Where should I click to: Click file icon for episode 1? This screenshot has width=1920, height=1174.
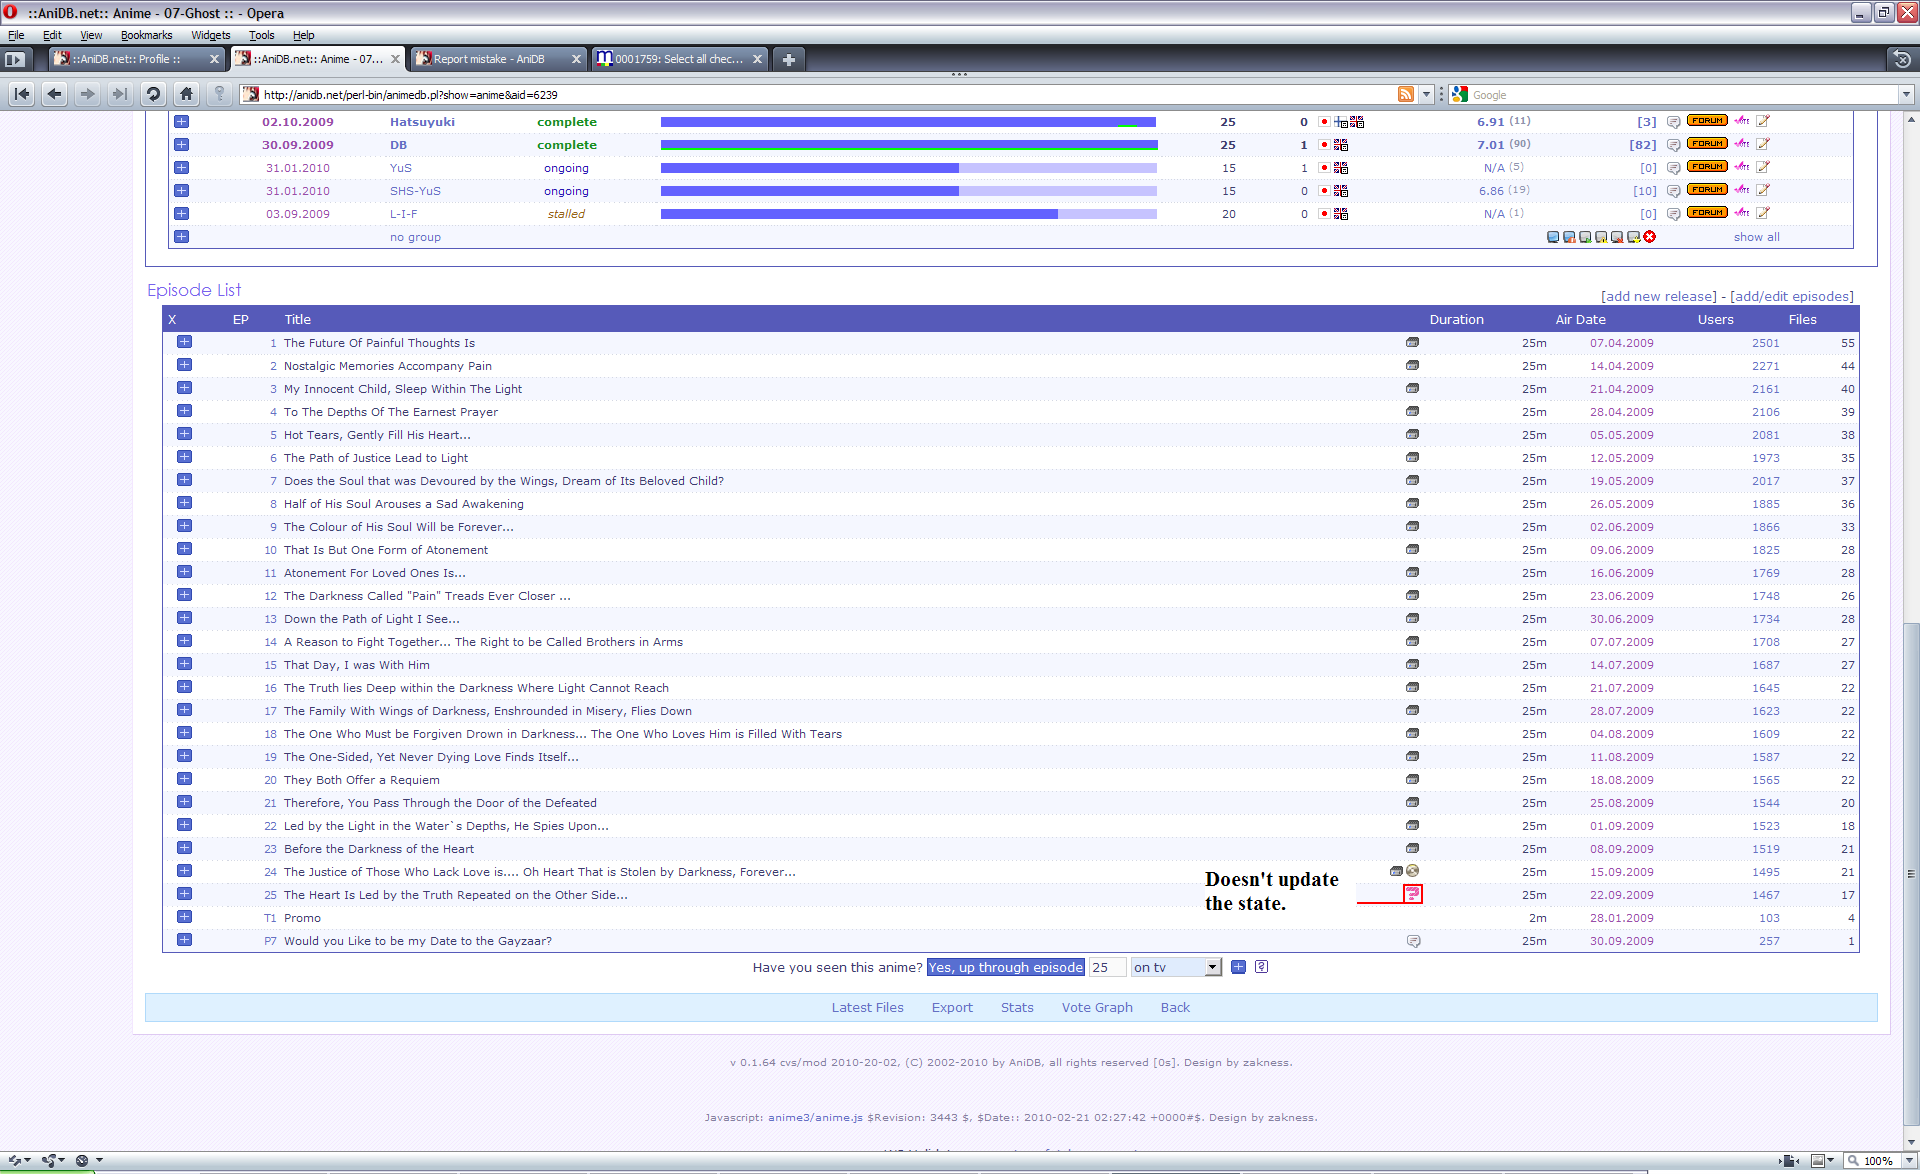(1412, 343)
